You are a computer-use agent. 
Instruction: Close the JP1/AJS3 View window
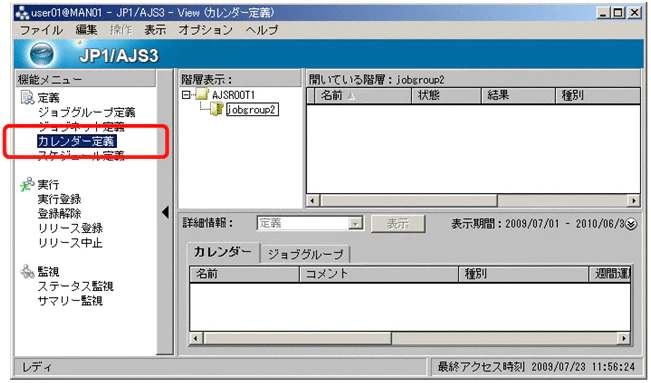coord(634,12)
